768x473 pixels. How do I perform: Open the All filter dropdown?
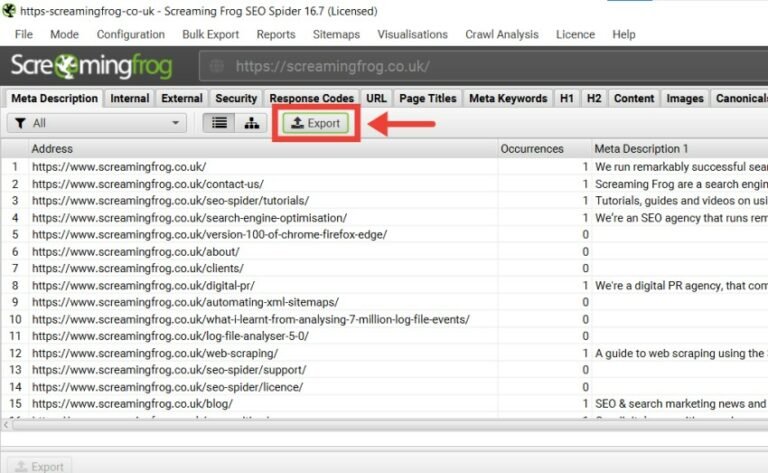pyautogui.click(x=96, y=123)
